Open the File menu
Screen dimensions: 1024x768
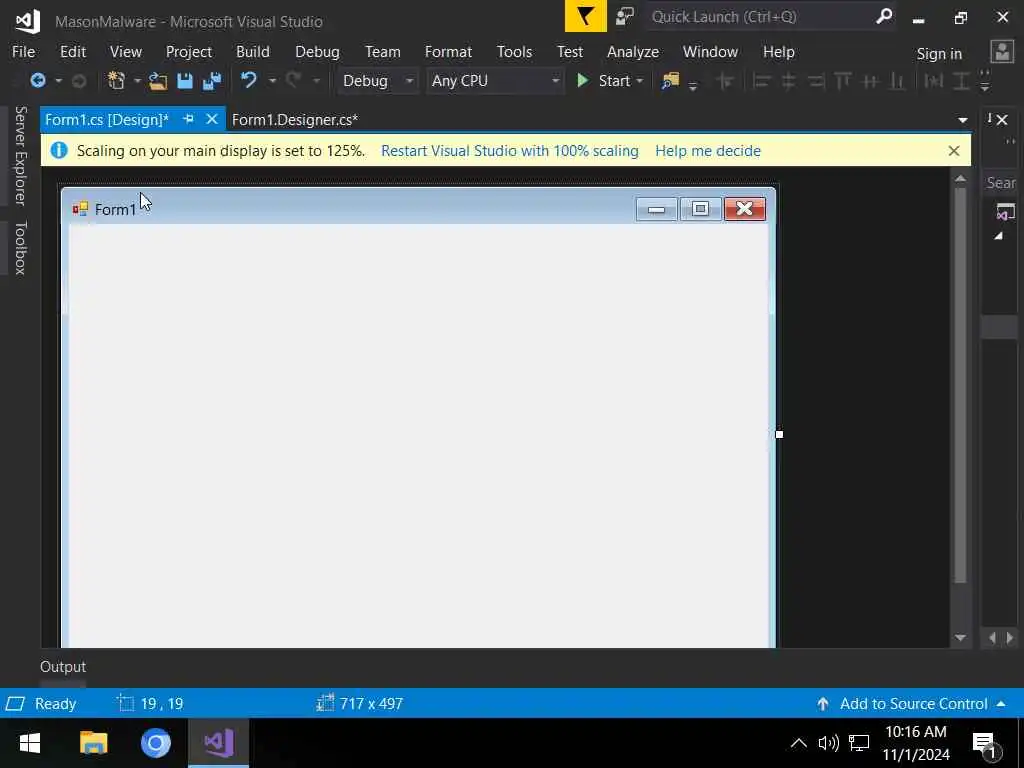pyautogui.click(x=24, y=52)
